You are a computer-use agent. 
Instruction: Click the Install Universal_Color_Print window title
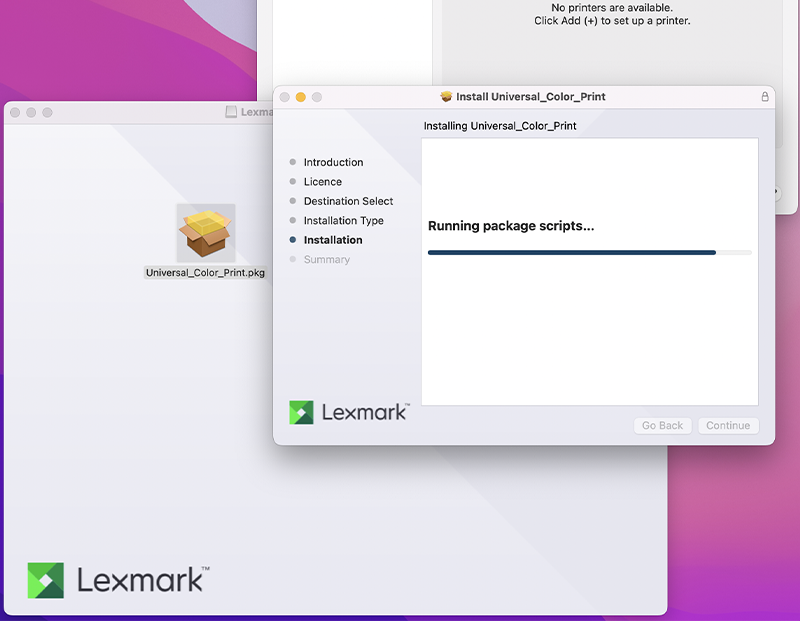[531, 96]
